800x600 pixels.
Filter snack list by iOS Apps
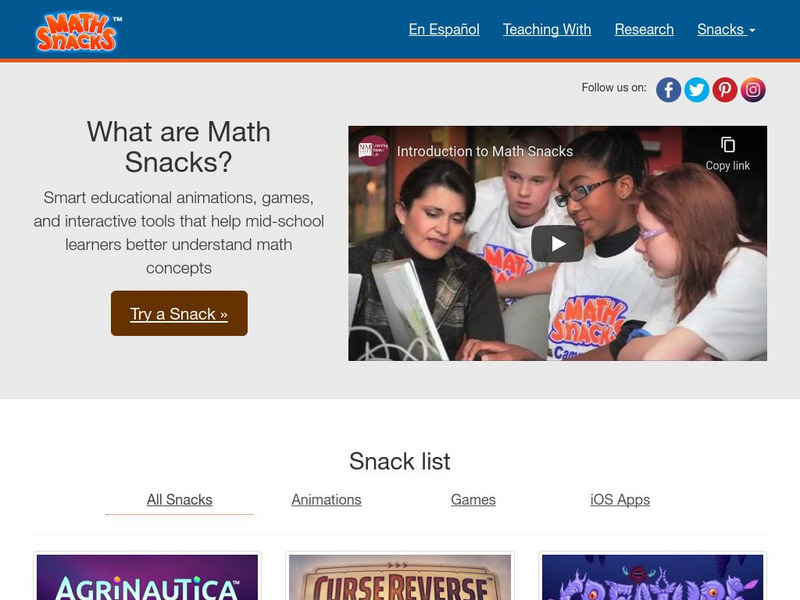(620, 499)
